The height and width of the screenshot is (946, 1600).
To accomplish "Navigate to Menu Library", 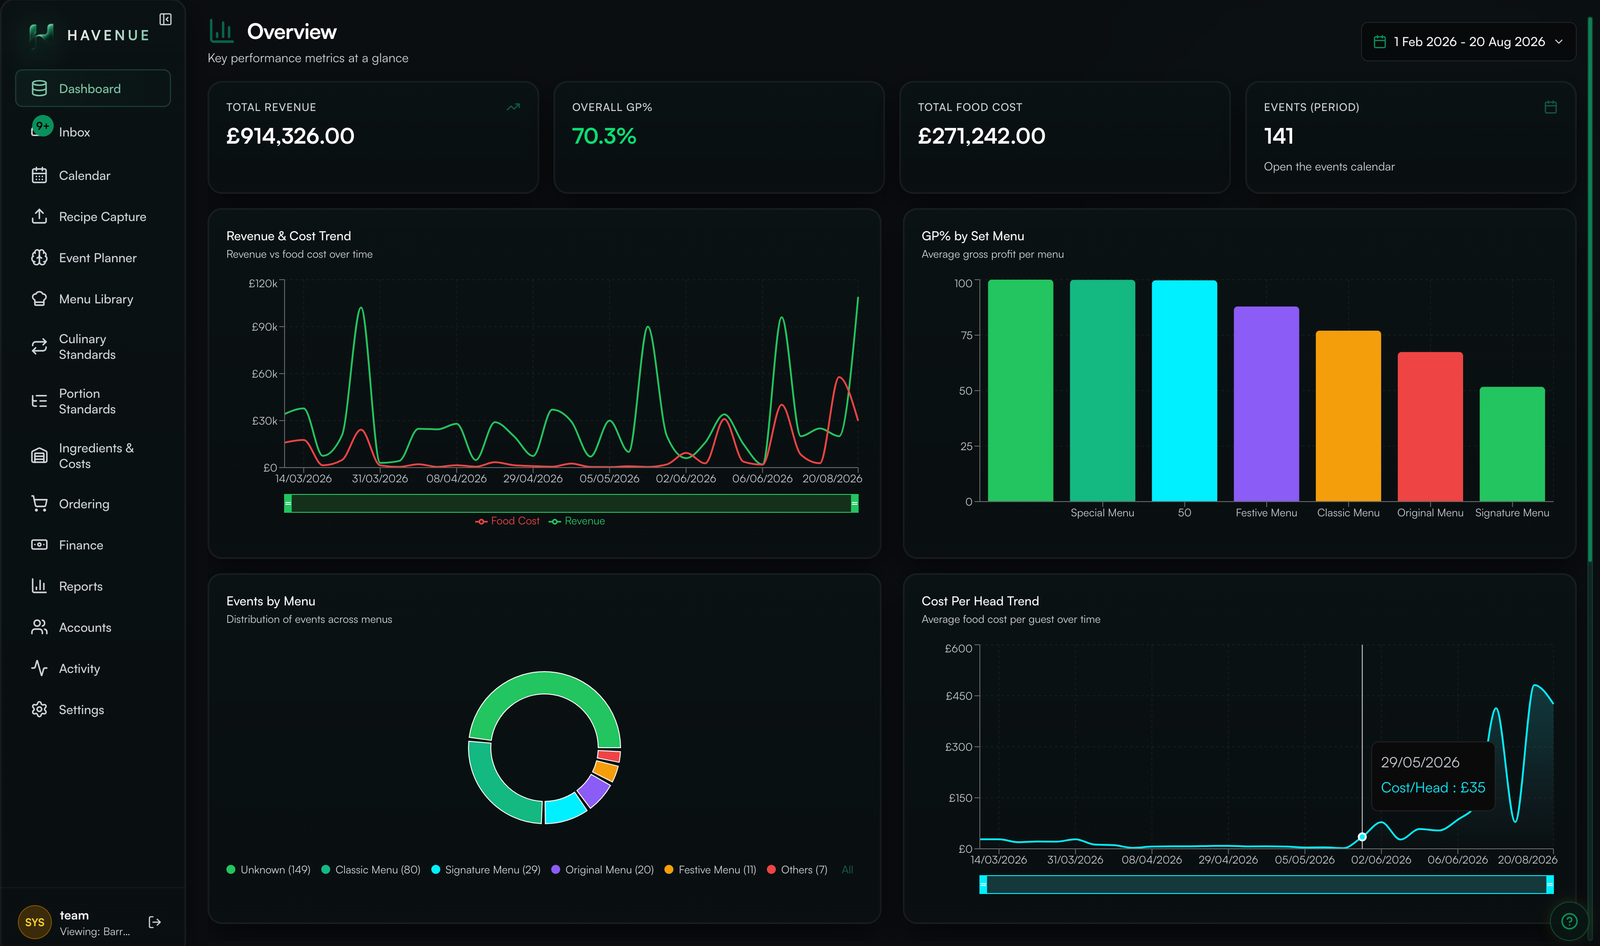I will pos(93,298).
